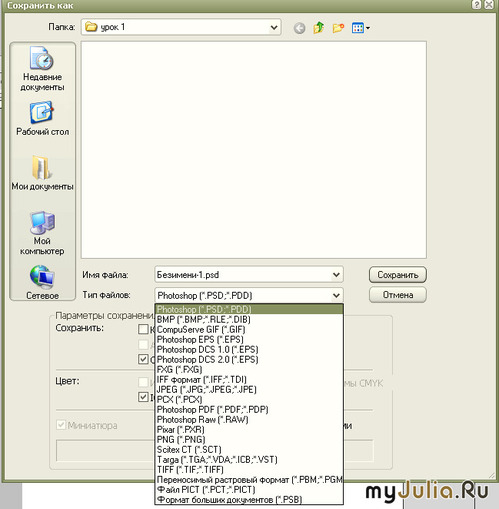
Task: Uncheck the third checked box in Сохранить group
Action: tap(143, 359)
